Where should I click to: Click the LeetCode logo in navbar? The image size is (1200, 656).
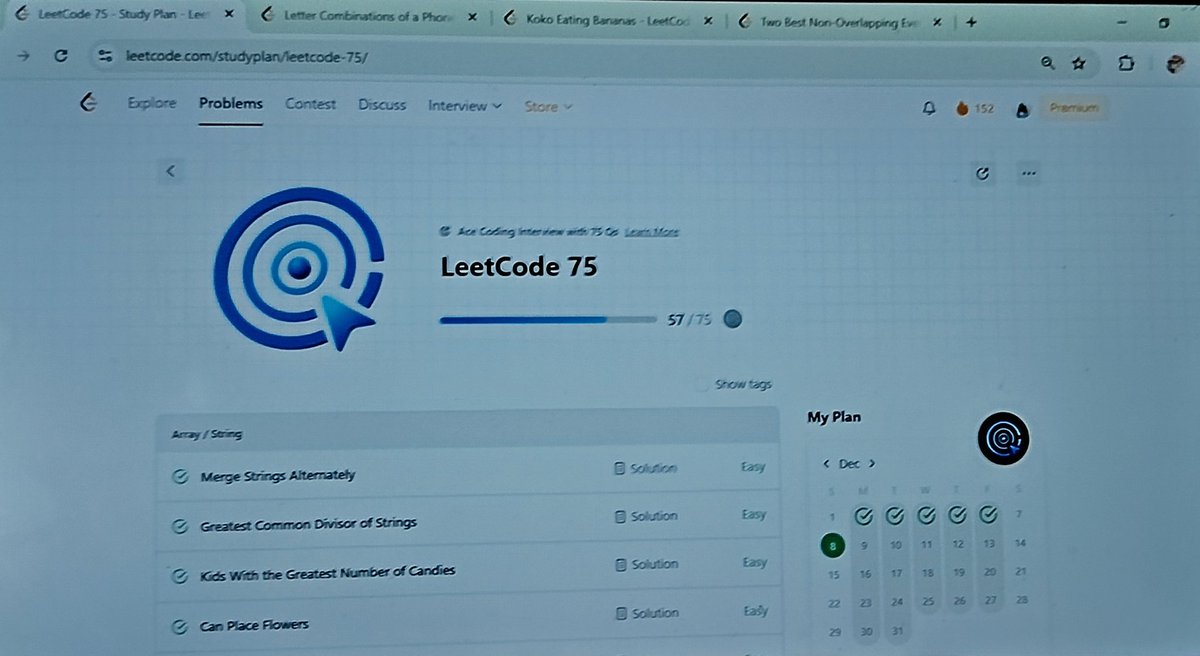click(x=88, y=103)
